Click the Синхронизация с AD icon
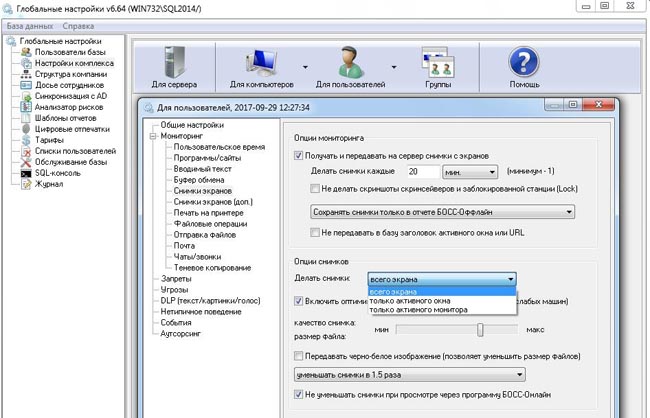Image resolution: width=650 pixels, height=418 pixels. click(26, 96)
